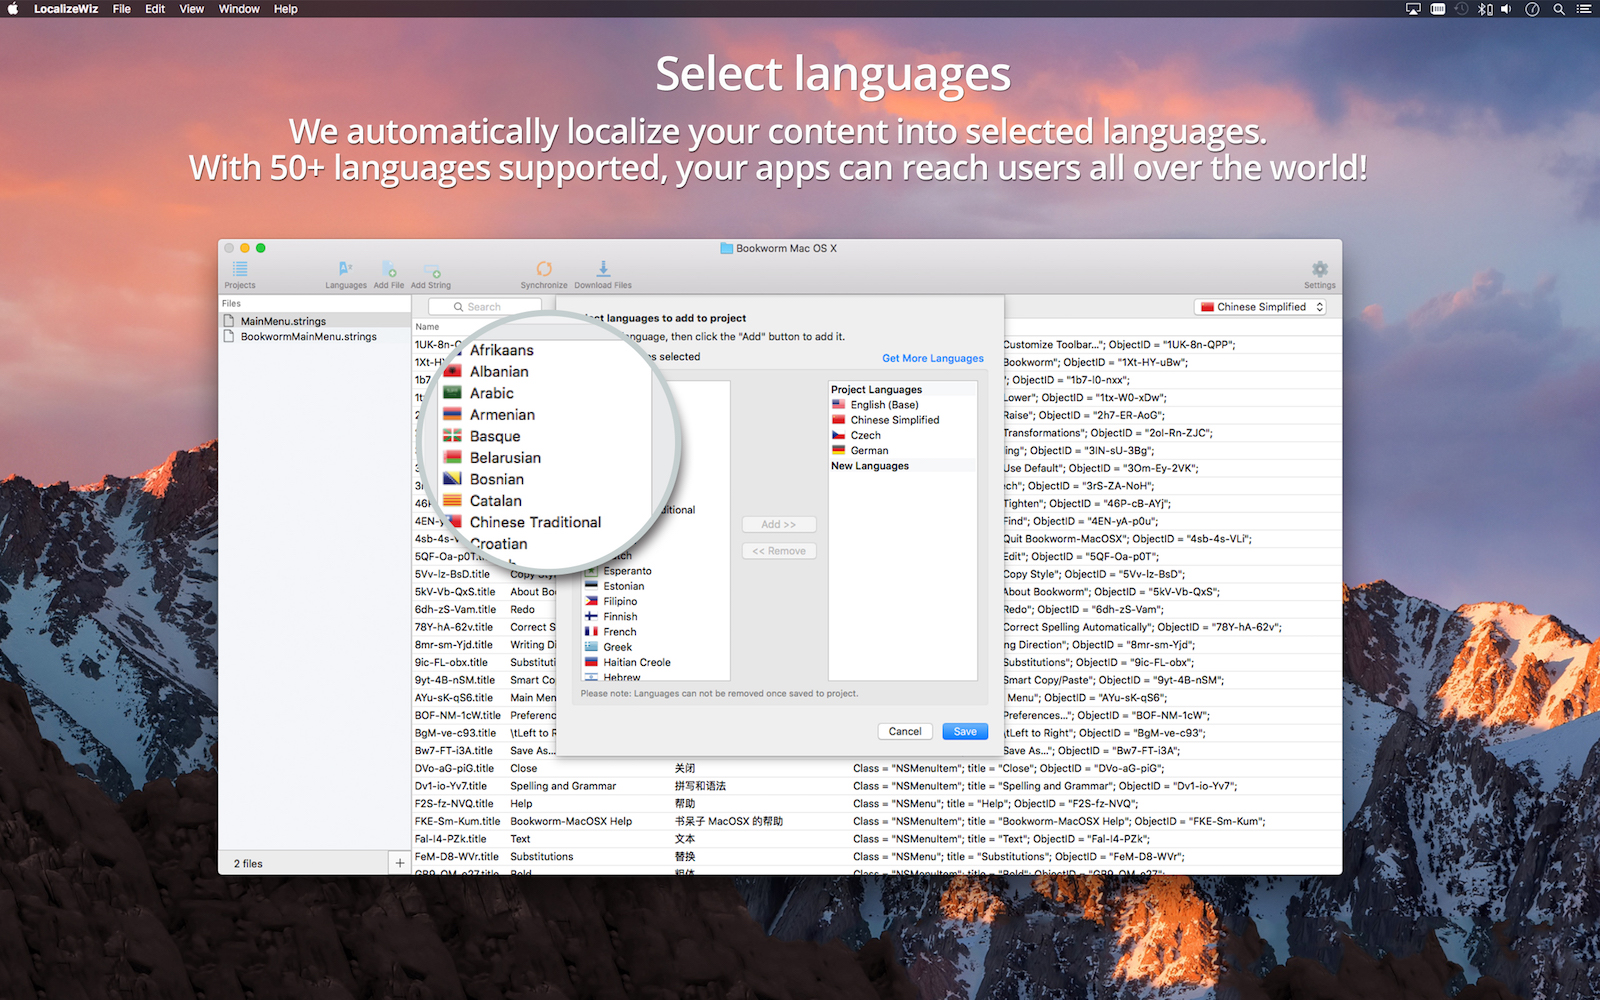The width and height of the screenshot is (1600, 1000).
Task: Click in the Search field
Action: pos(485,307)
